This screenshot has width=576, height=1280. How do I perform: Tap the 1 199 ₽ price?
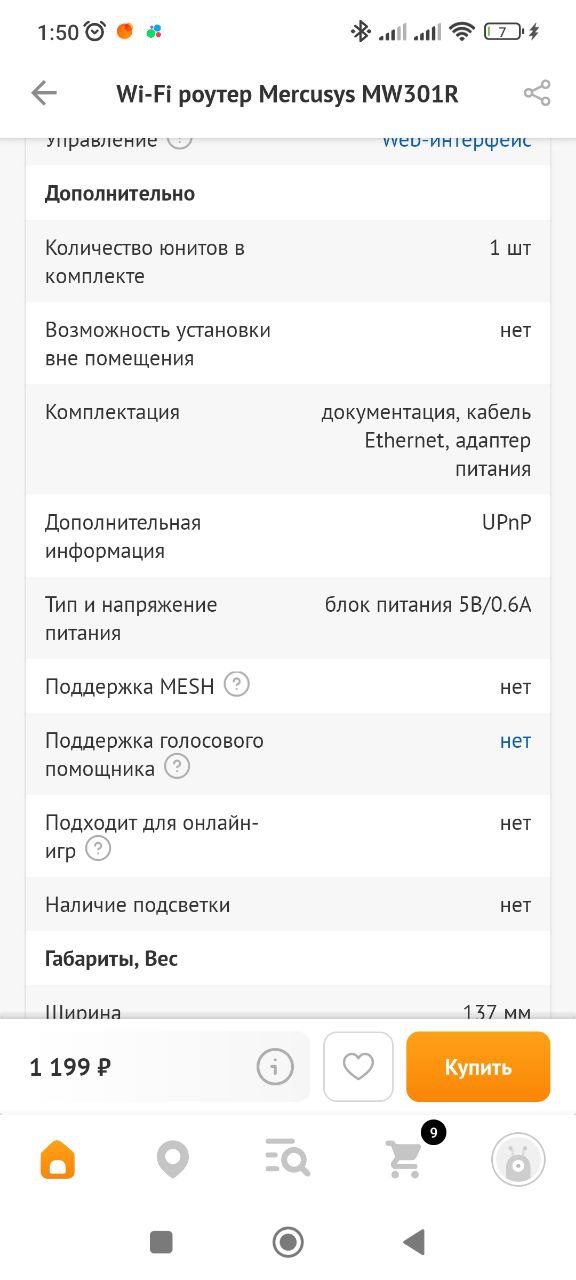point(70,1067)
